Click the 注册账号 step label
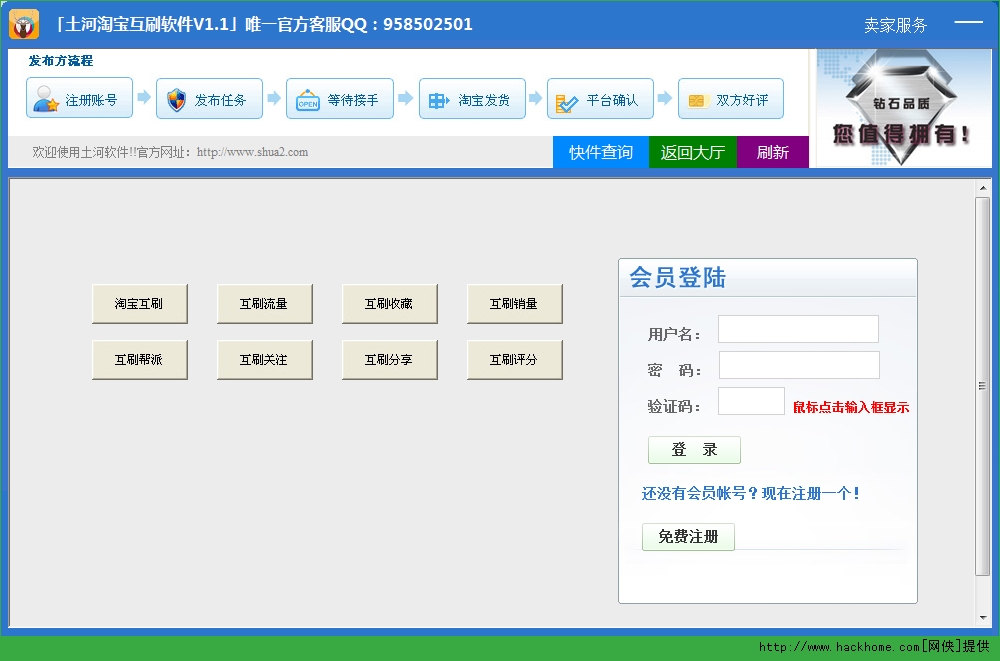Image resolution: width=1000 pixels, height=661 pixels. click(x=91, y=100)
